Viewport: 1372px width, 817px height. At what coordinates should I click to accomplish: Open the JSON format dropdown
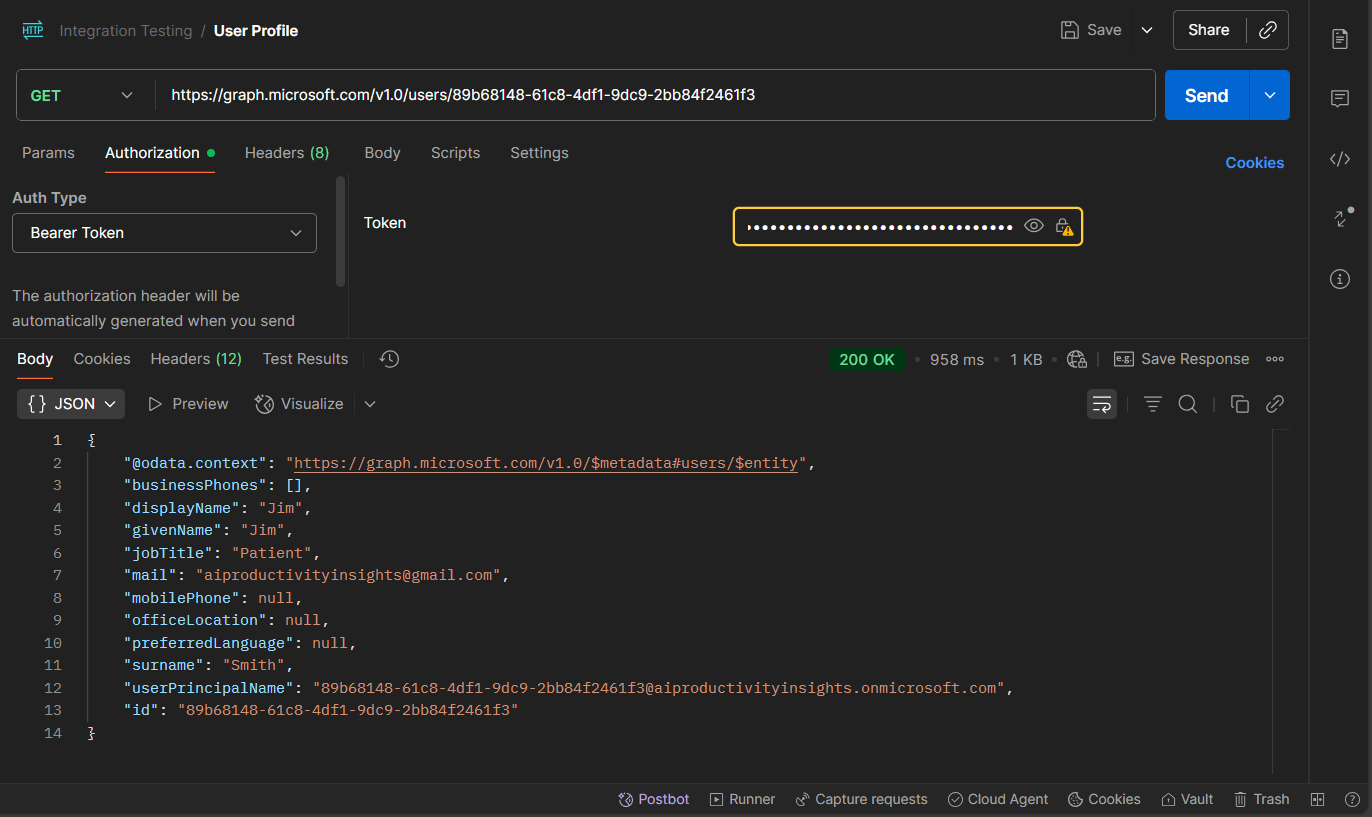71,404
